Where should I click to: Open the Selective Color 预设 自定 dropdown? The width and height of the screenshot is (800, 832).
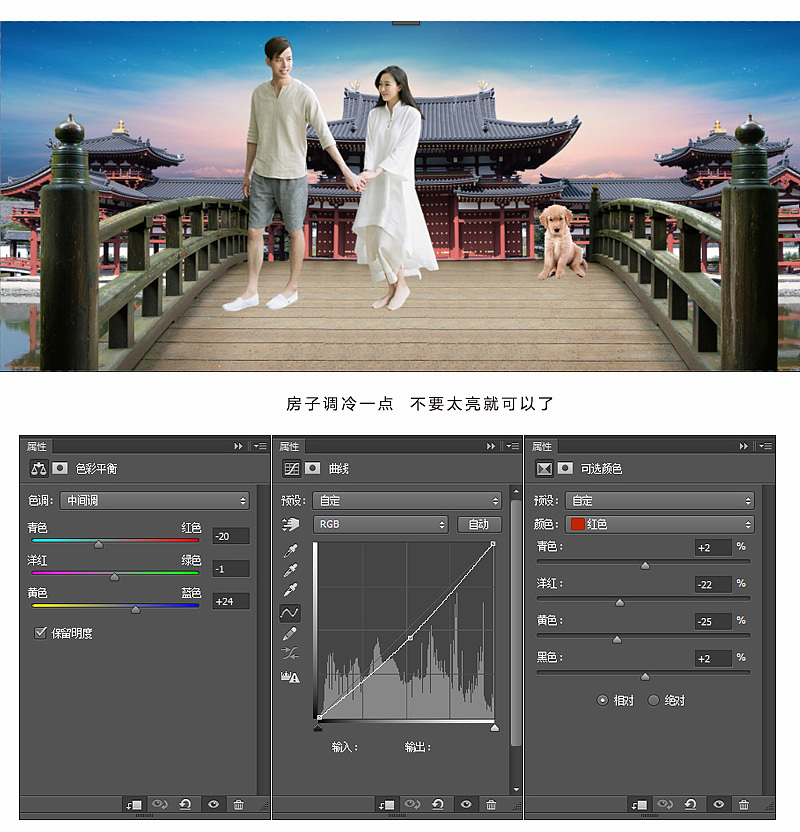tap(659, 501)
